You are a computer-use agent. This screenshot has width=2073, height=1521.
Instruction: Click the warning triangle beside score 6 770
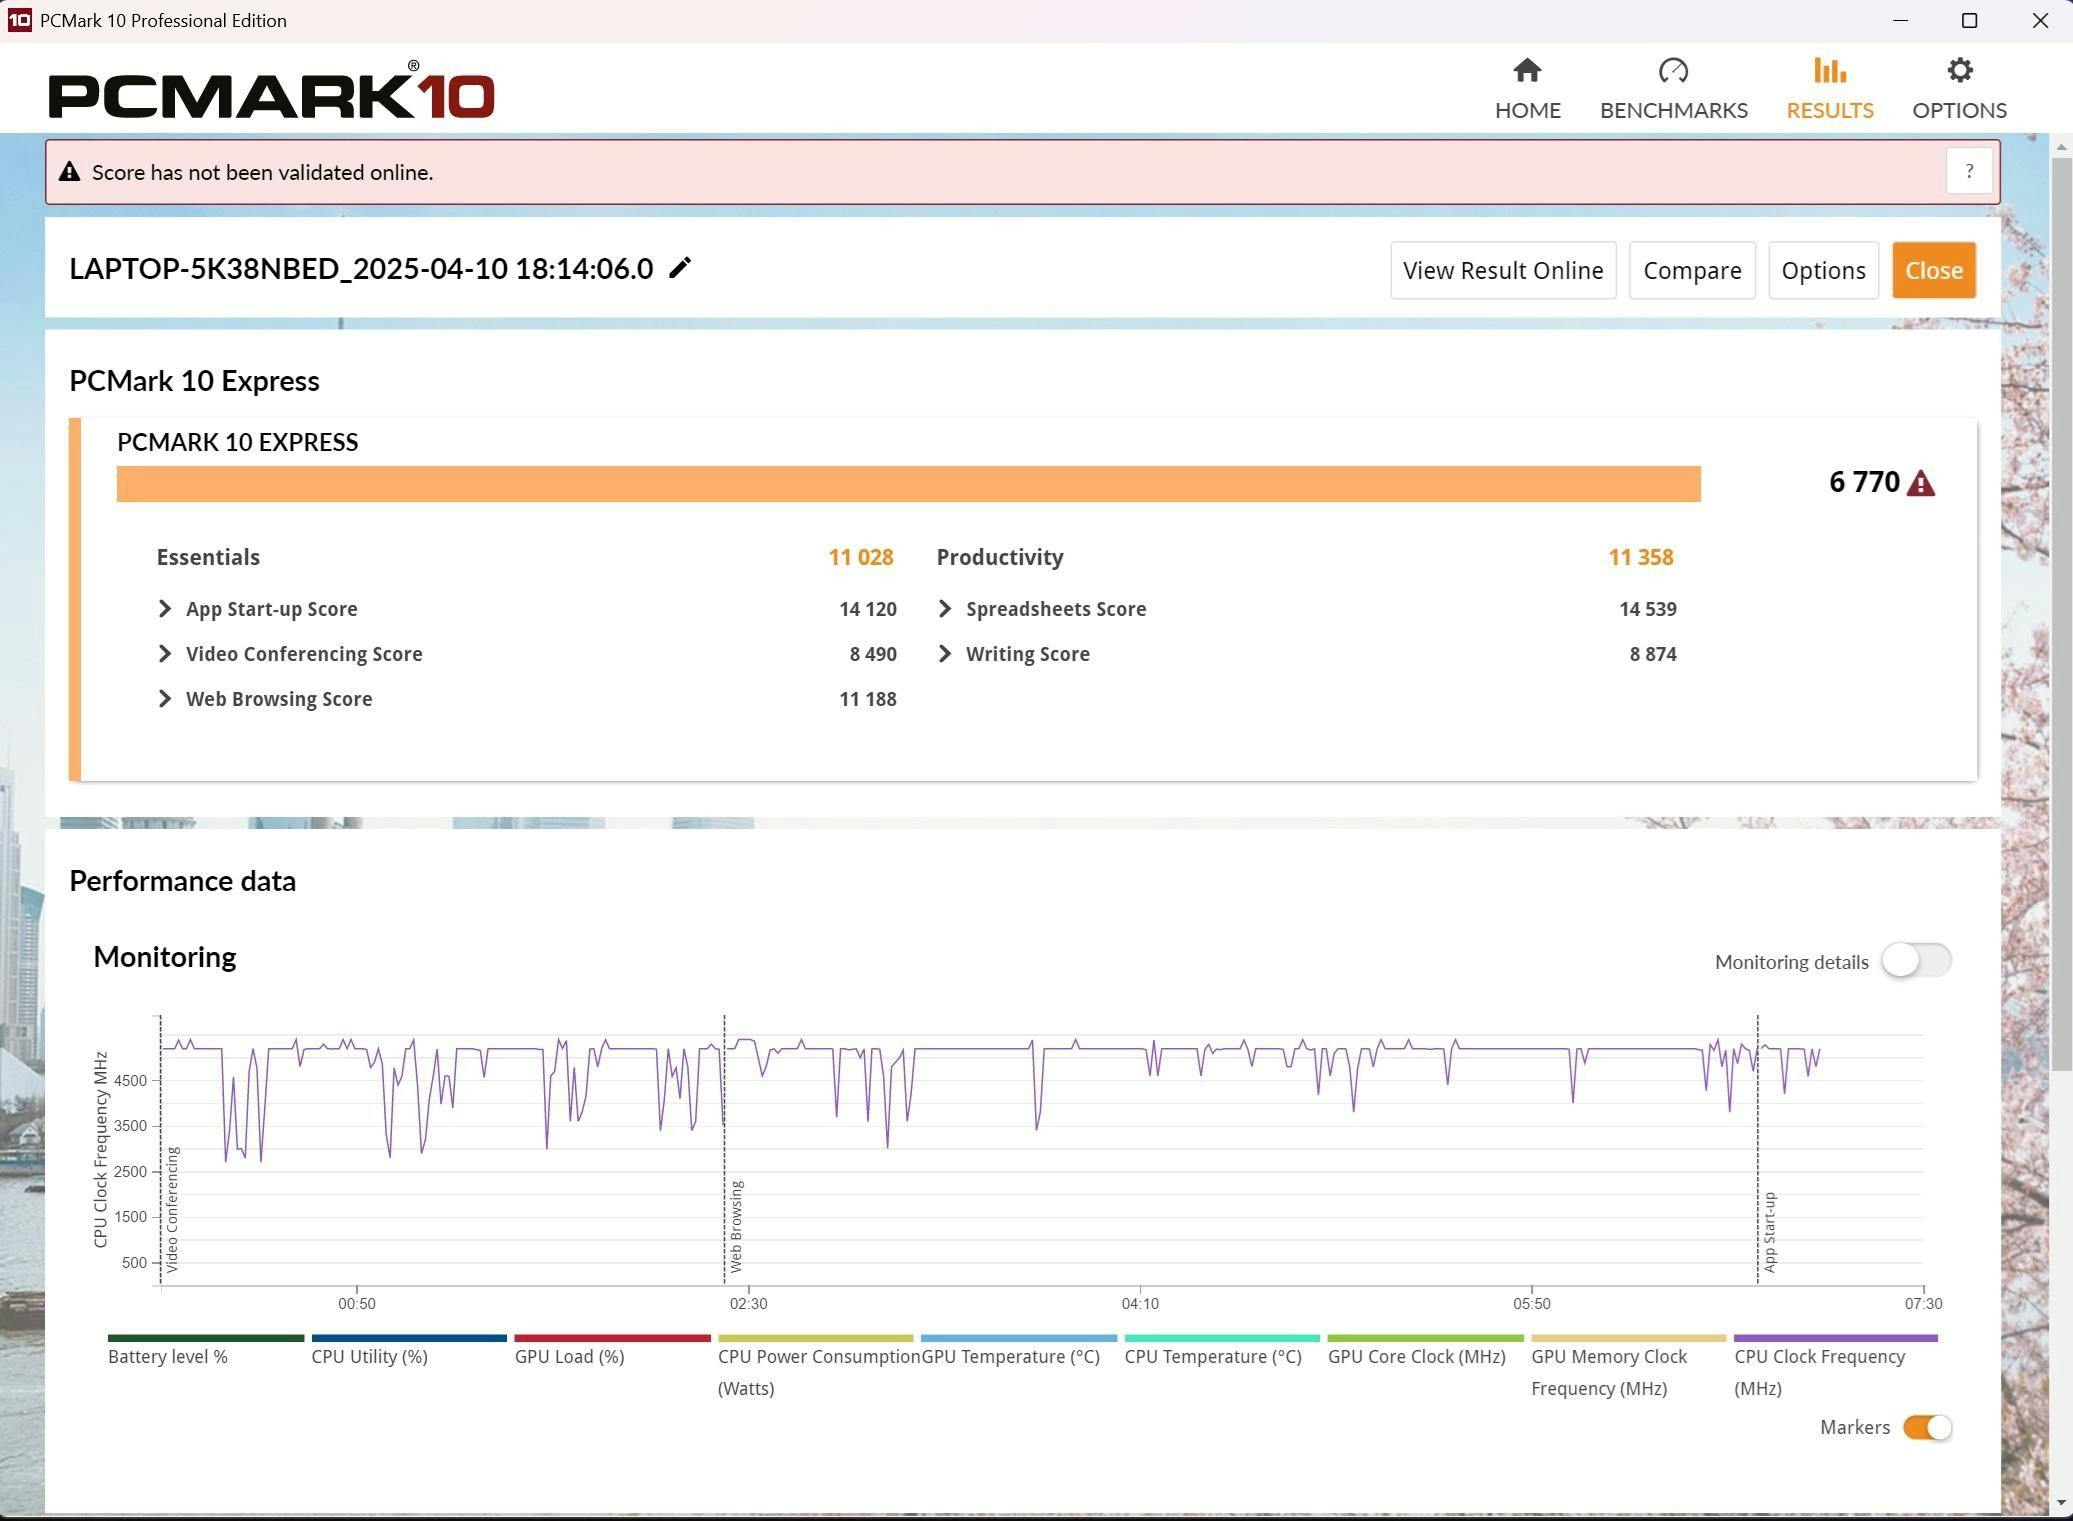(1920, 483)
